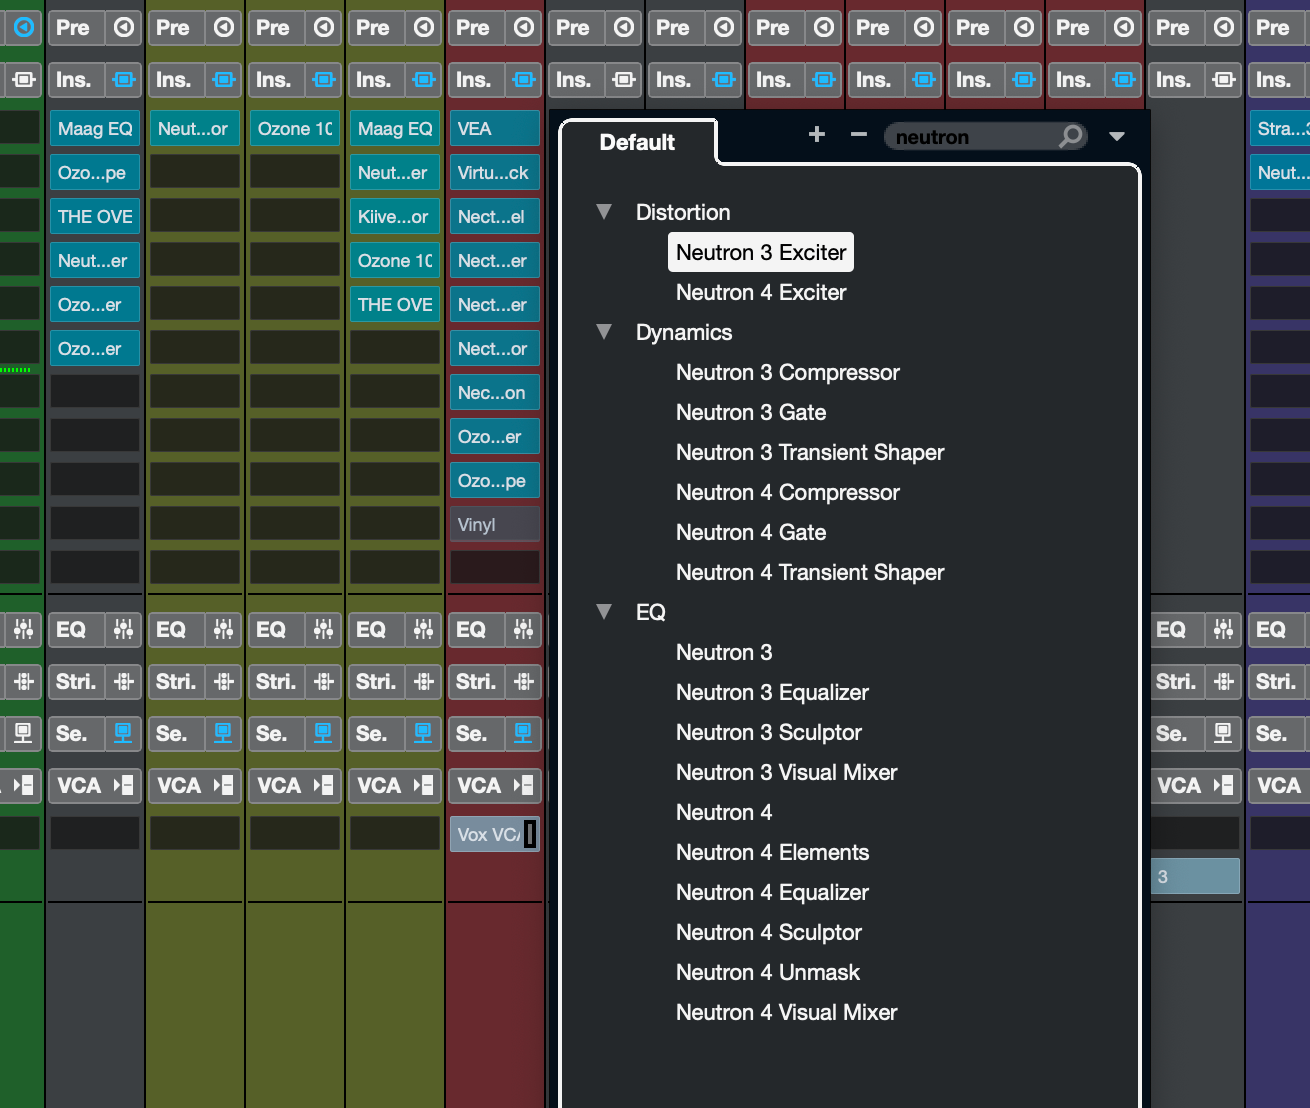1310x1108 pixels.
Task: Toggle the white Se. icon on the channel with VCA slot 3
Action: tap(1223, 733)
